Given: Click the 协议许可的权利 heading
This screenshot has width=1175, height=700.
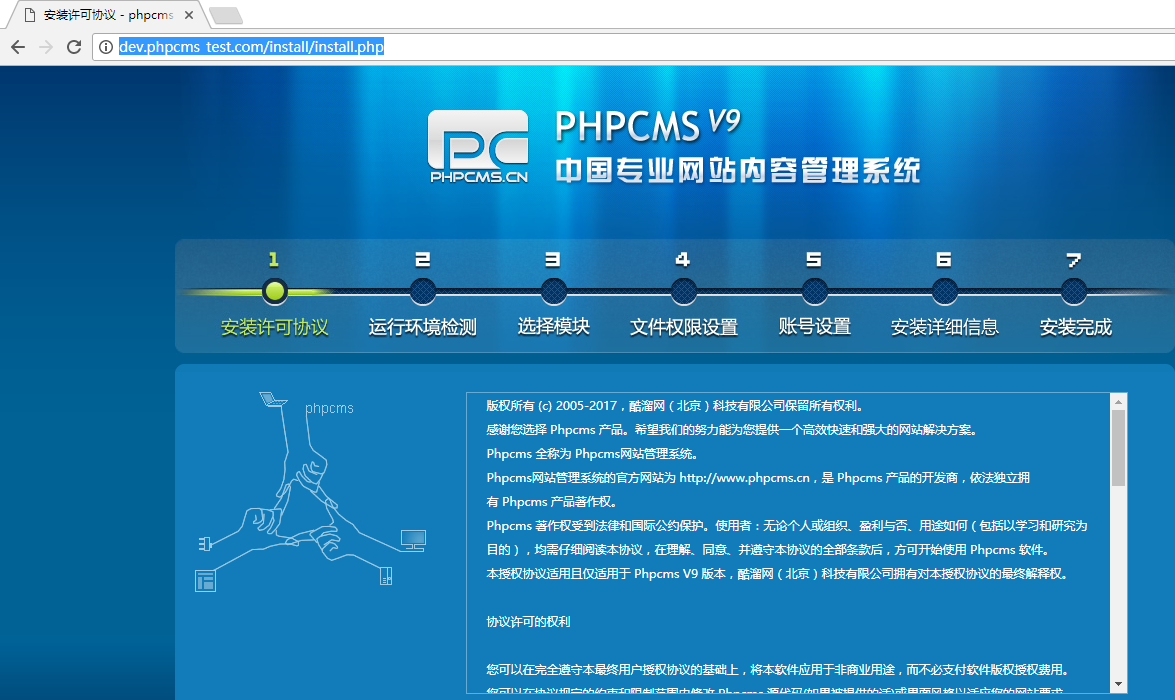Looking at the screenshot, I should 528,621.
